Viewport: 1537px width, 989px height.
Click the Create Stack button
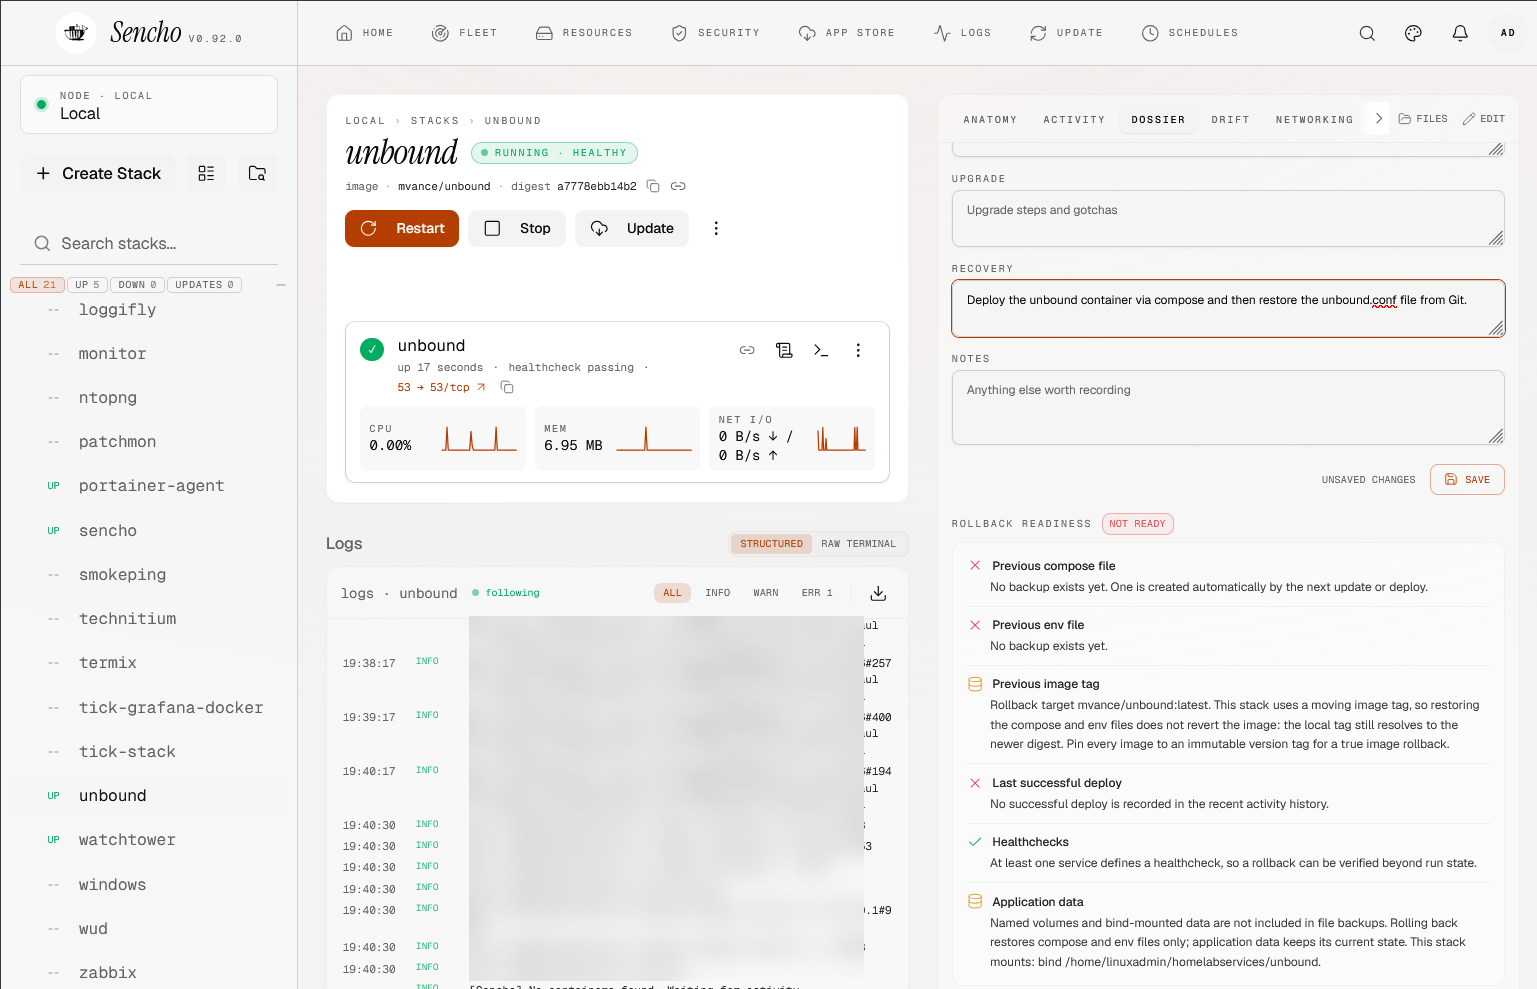(x=98, y=173)
